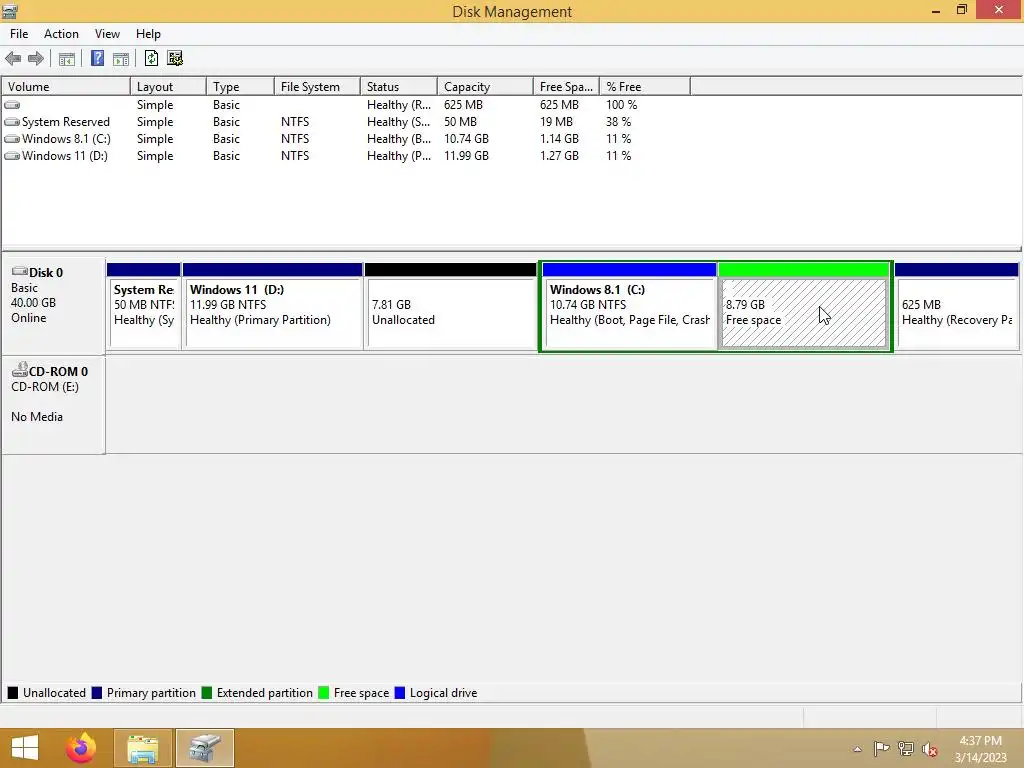Open the View menu
Viewport: 1024px width, 768px height.
tap(107, 34)
